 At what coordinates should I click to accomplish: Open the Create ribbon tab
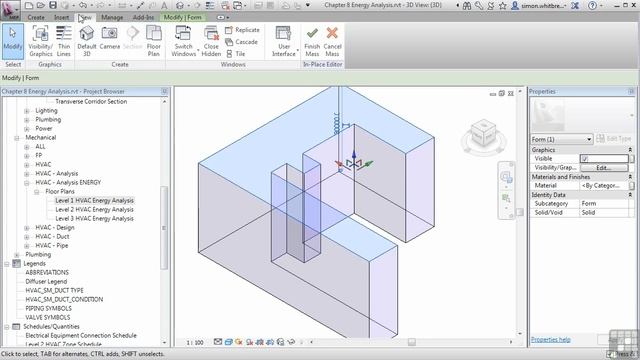click(36, 18)
